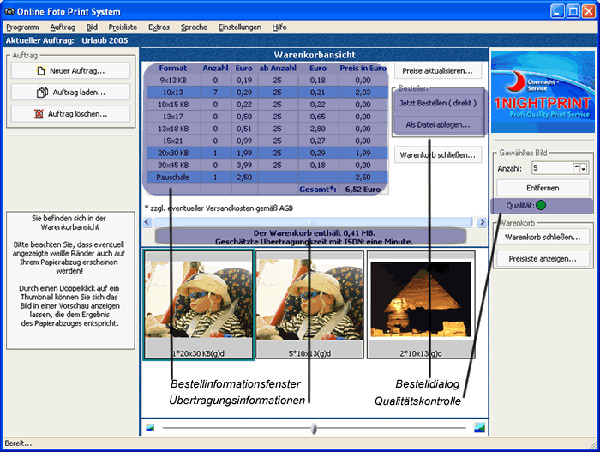Select the 1*20x30 KB child thumbnail
Viewport: 600px width, 452px height.
click(199, 305)
